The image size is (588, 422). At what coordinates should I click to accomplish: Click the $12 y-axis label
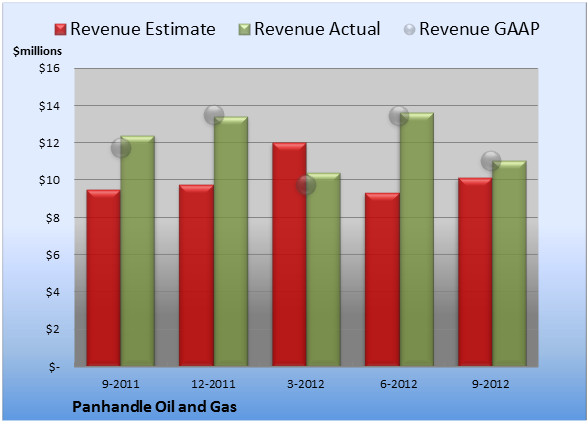[50, 143]
